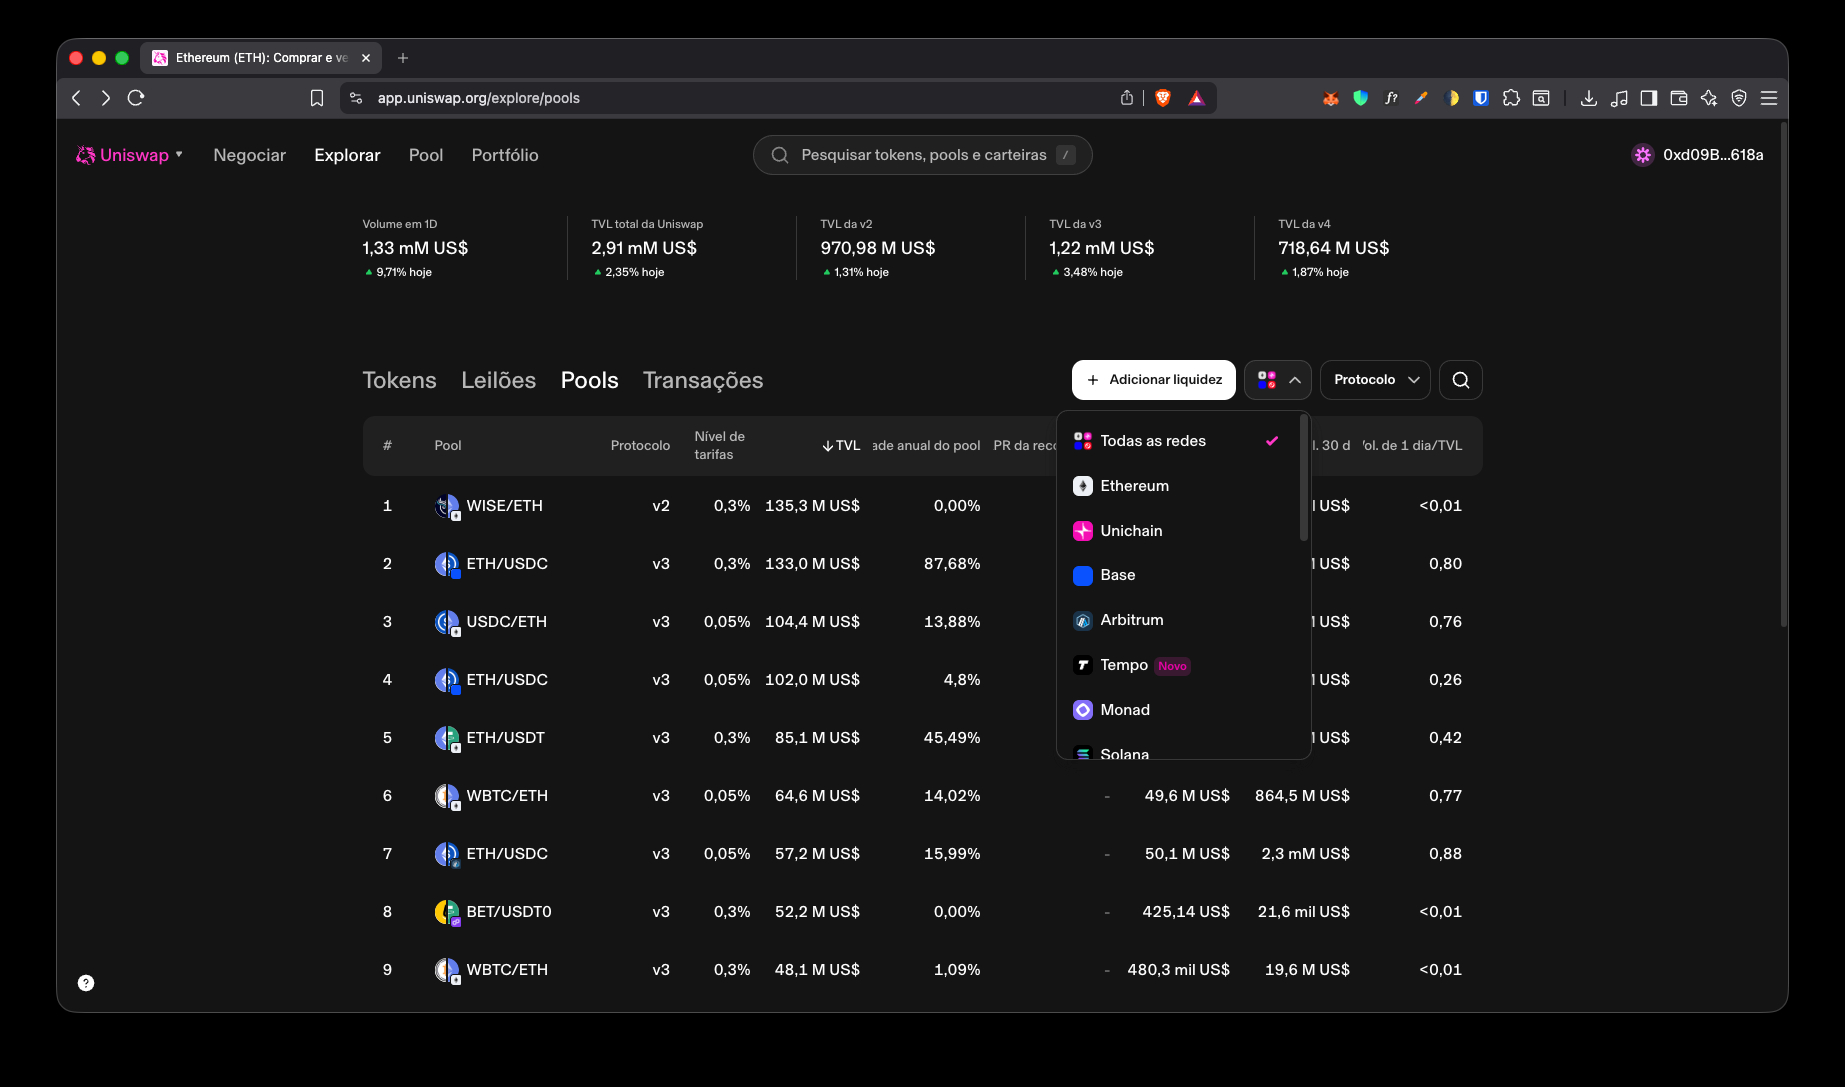Open Brave Shields lion icon
Screen dimensions: 1845x1087
(x=1163, y=98)
